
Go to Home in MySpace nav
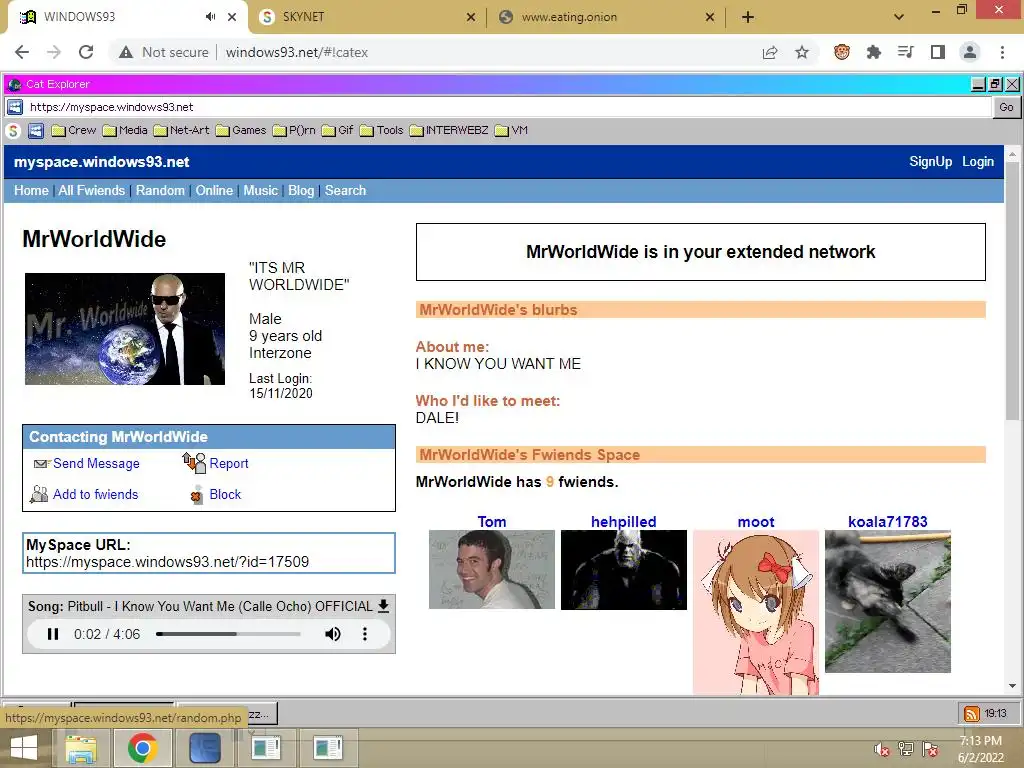(31, 191)
